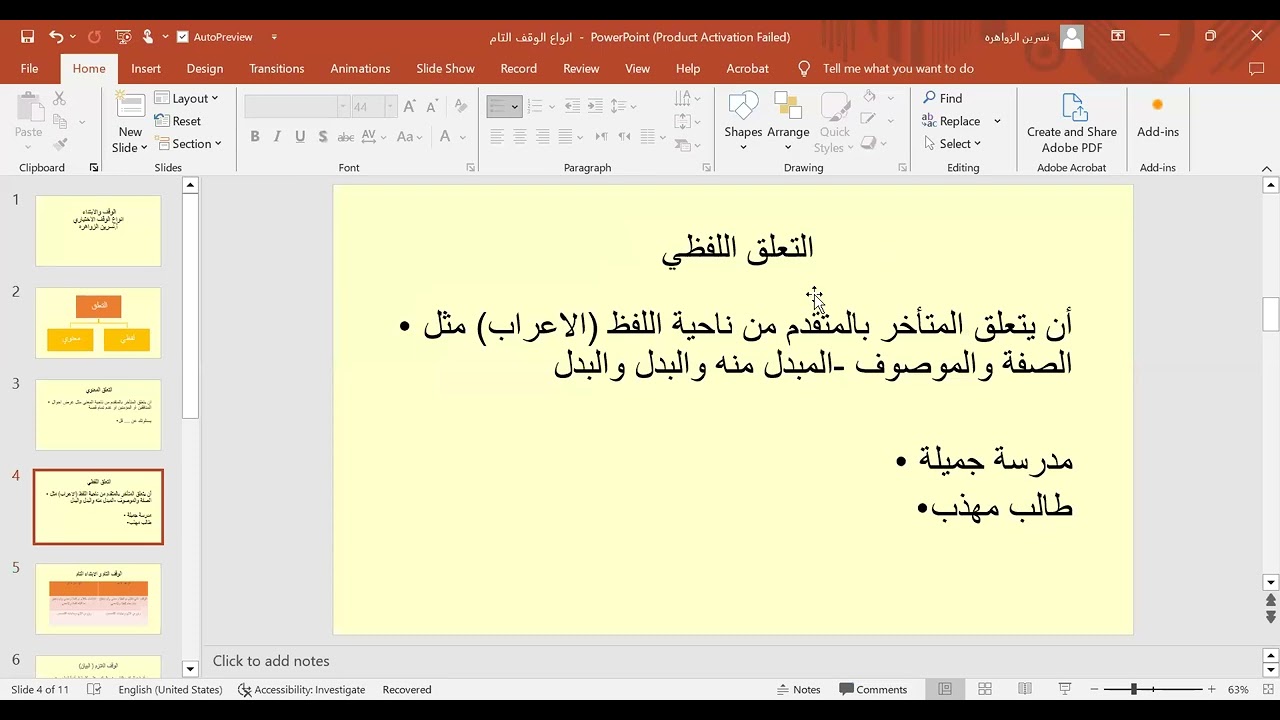Align text left
The height and width of the screenshot is (720, 1280).
497,137
